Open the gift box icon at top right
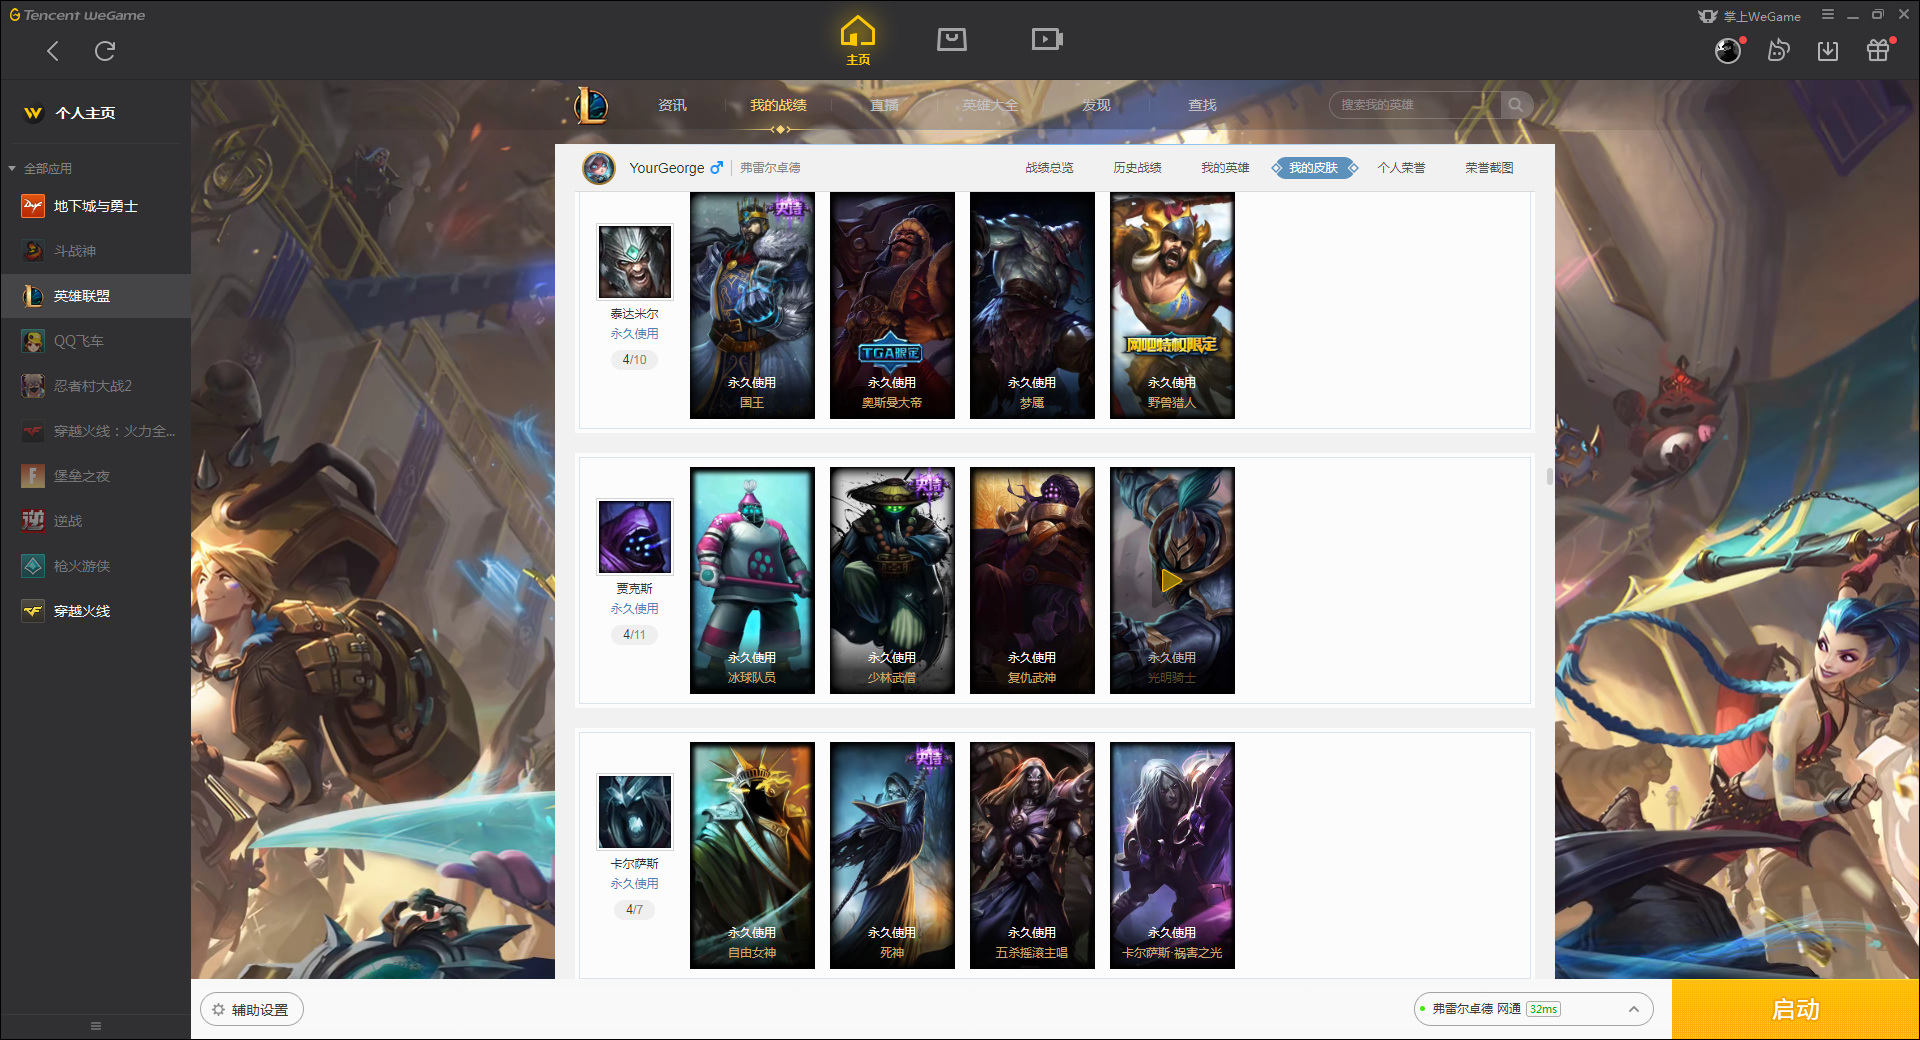1920x1040 pixels. (1878, 50)
